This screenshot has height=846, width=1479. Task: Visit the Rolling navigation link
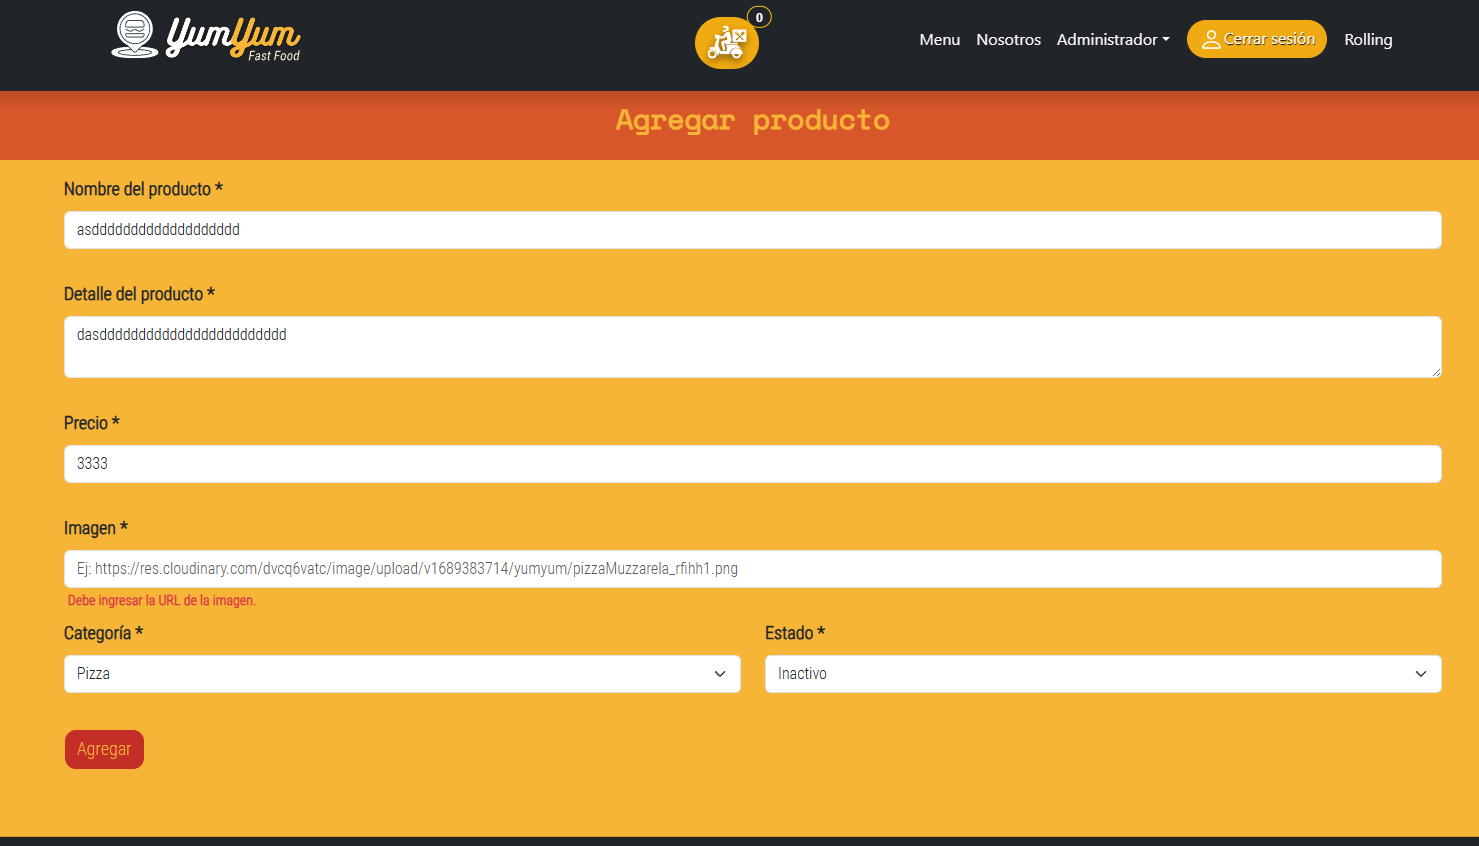1368,39
